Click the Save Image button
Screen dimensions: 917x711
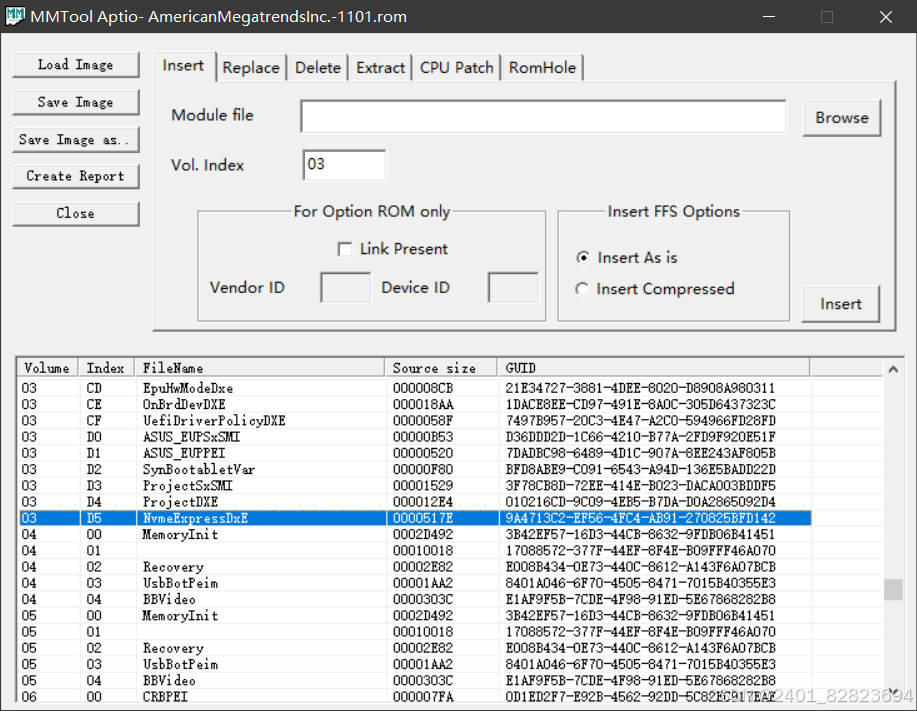76,102
